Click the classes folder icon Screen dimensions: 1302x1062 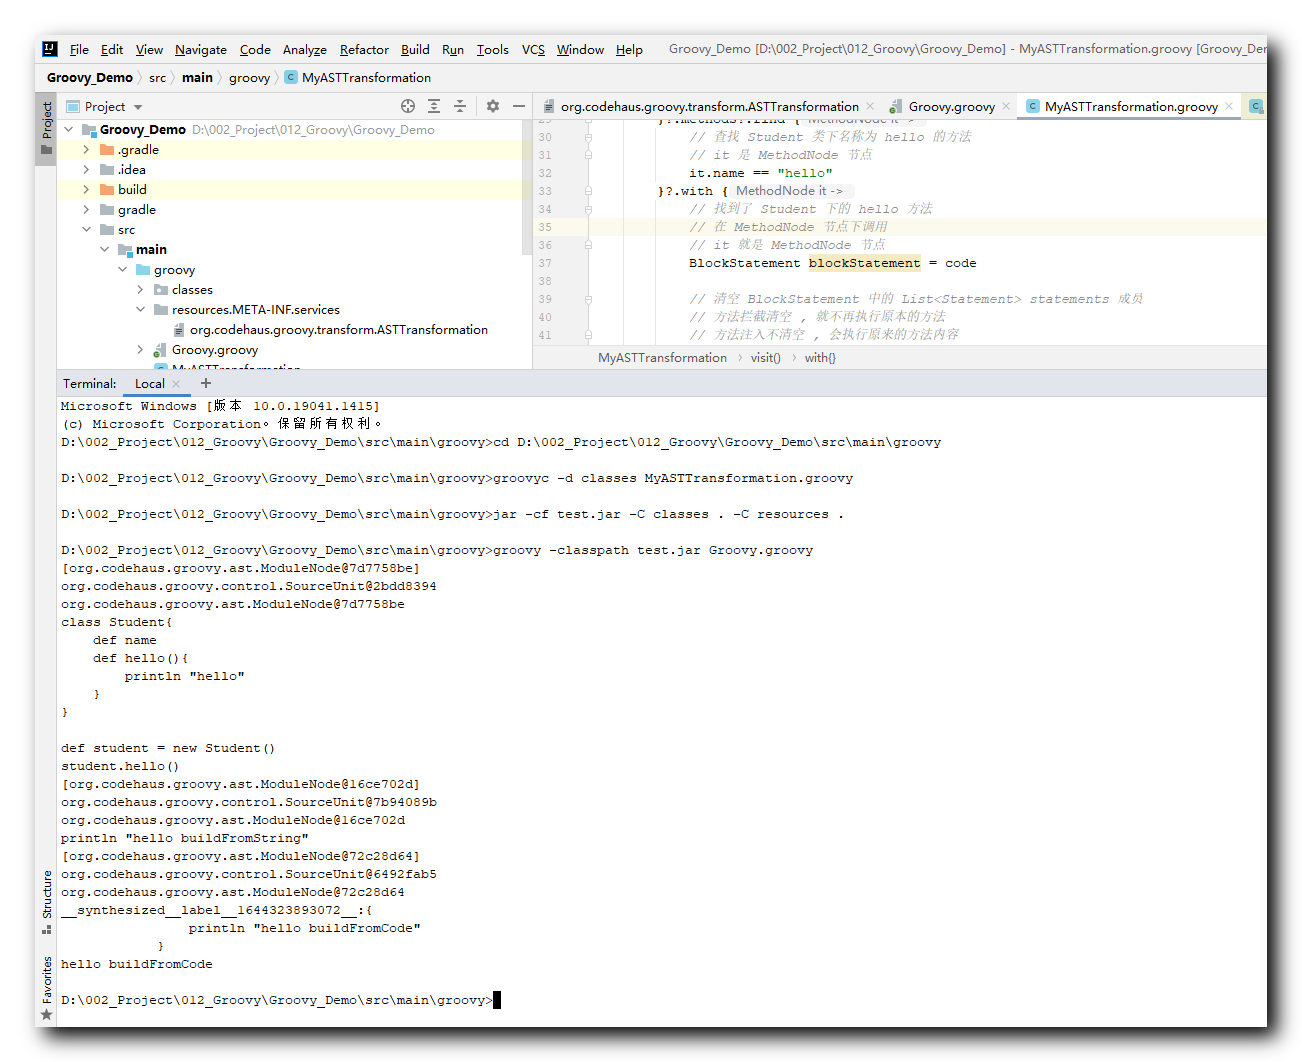point(161,290)
